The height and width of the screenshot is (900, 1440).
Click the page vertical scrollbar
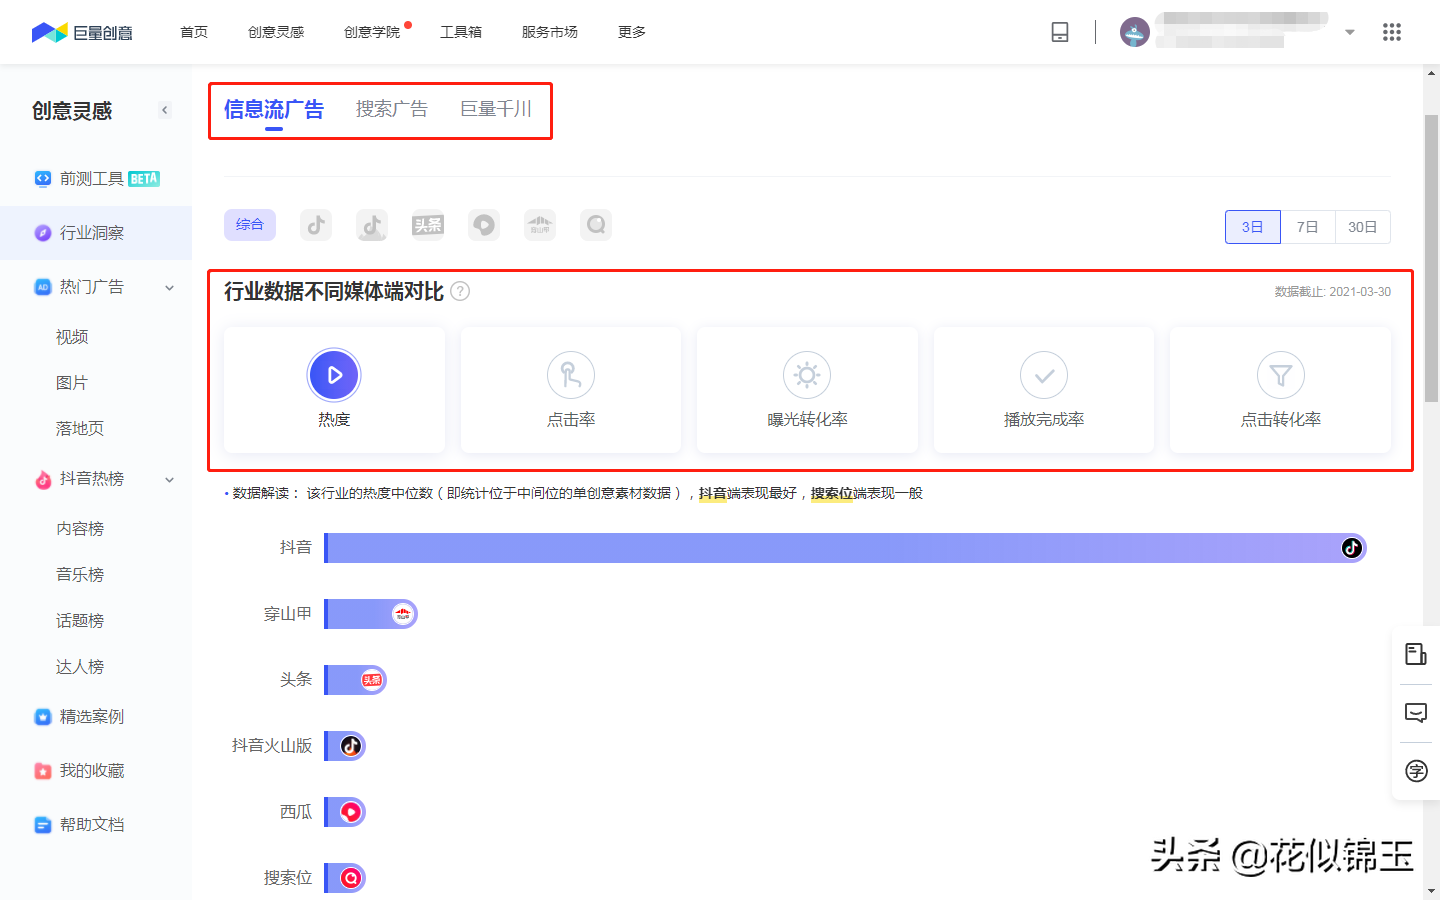(1432, 258)
